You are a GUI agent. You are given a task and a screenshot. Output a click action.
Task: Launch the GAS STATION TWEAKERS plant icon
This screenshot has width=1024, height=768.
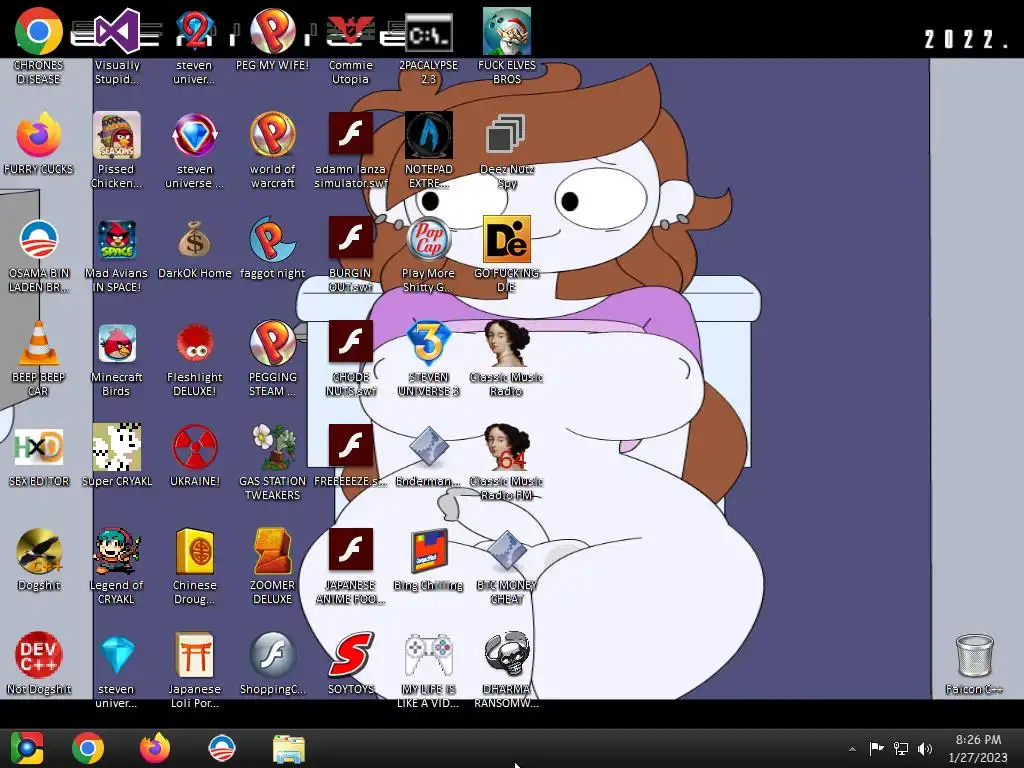point(272,447)
